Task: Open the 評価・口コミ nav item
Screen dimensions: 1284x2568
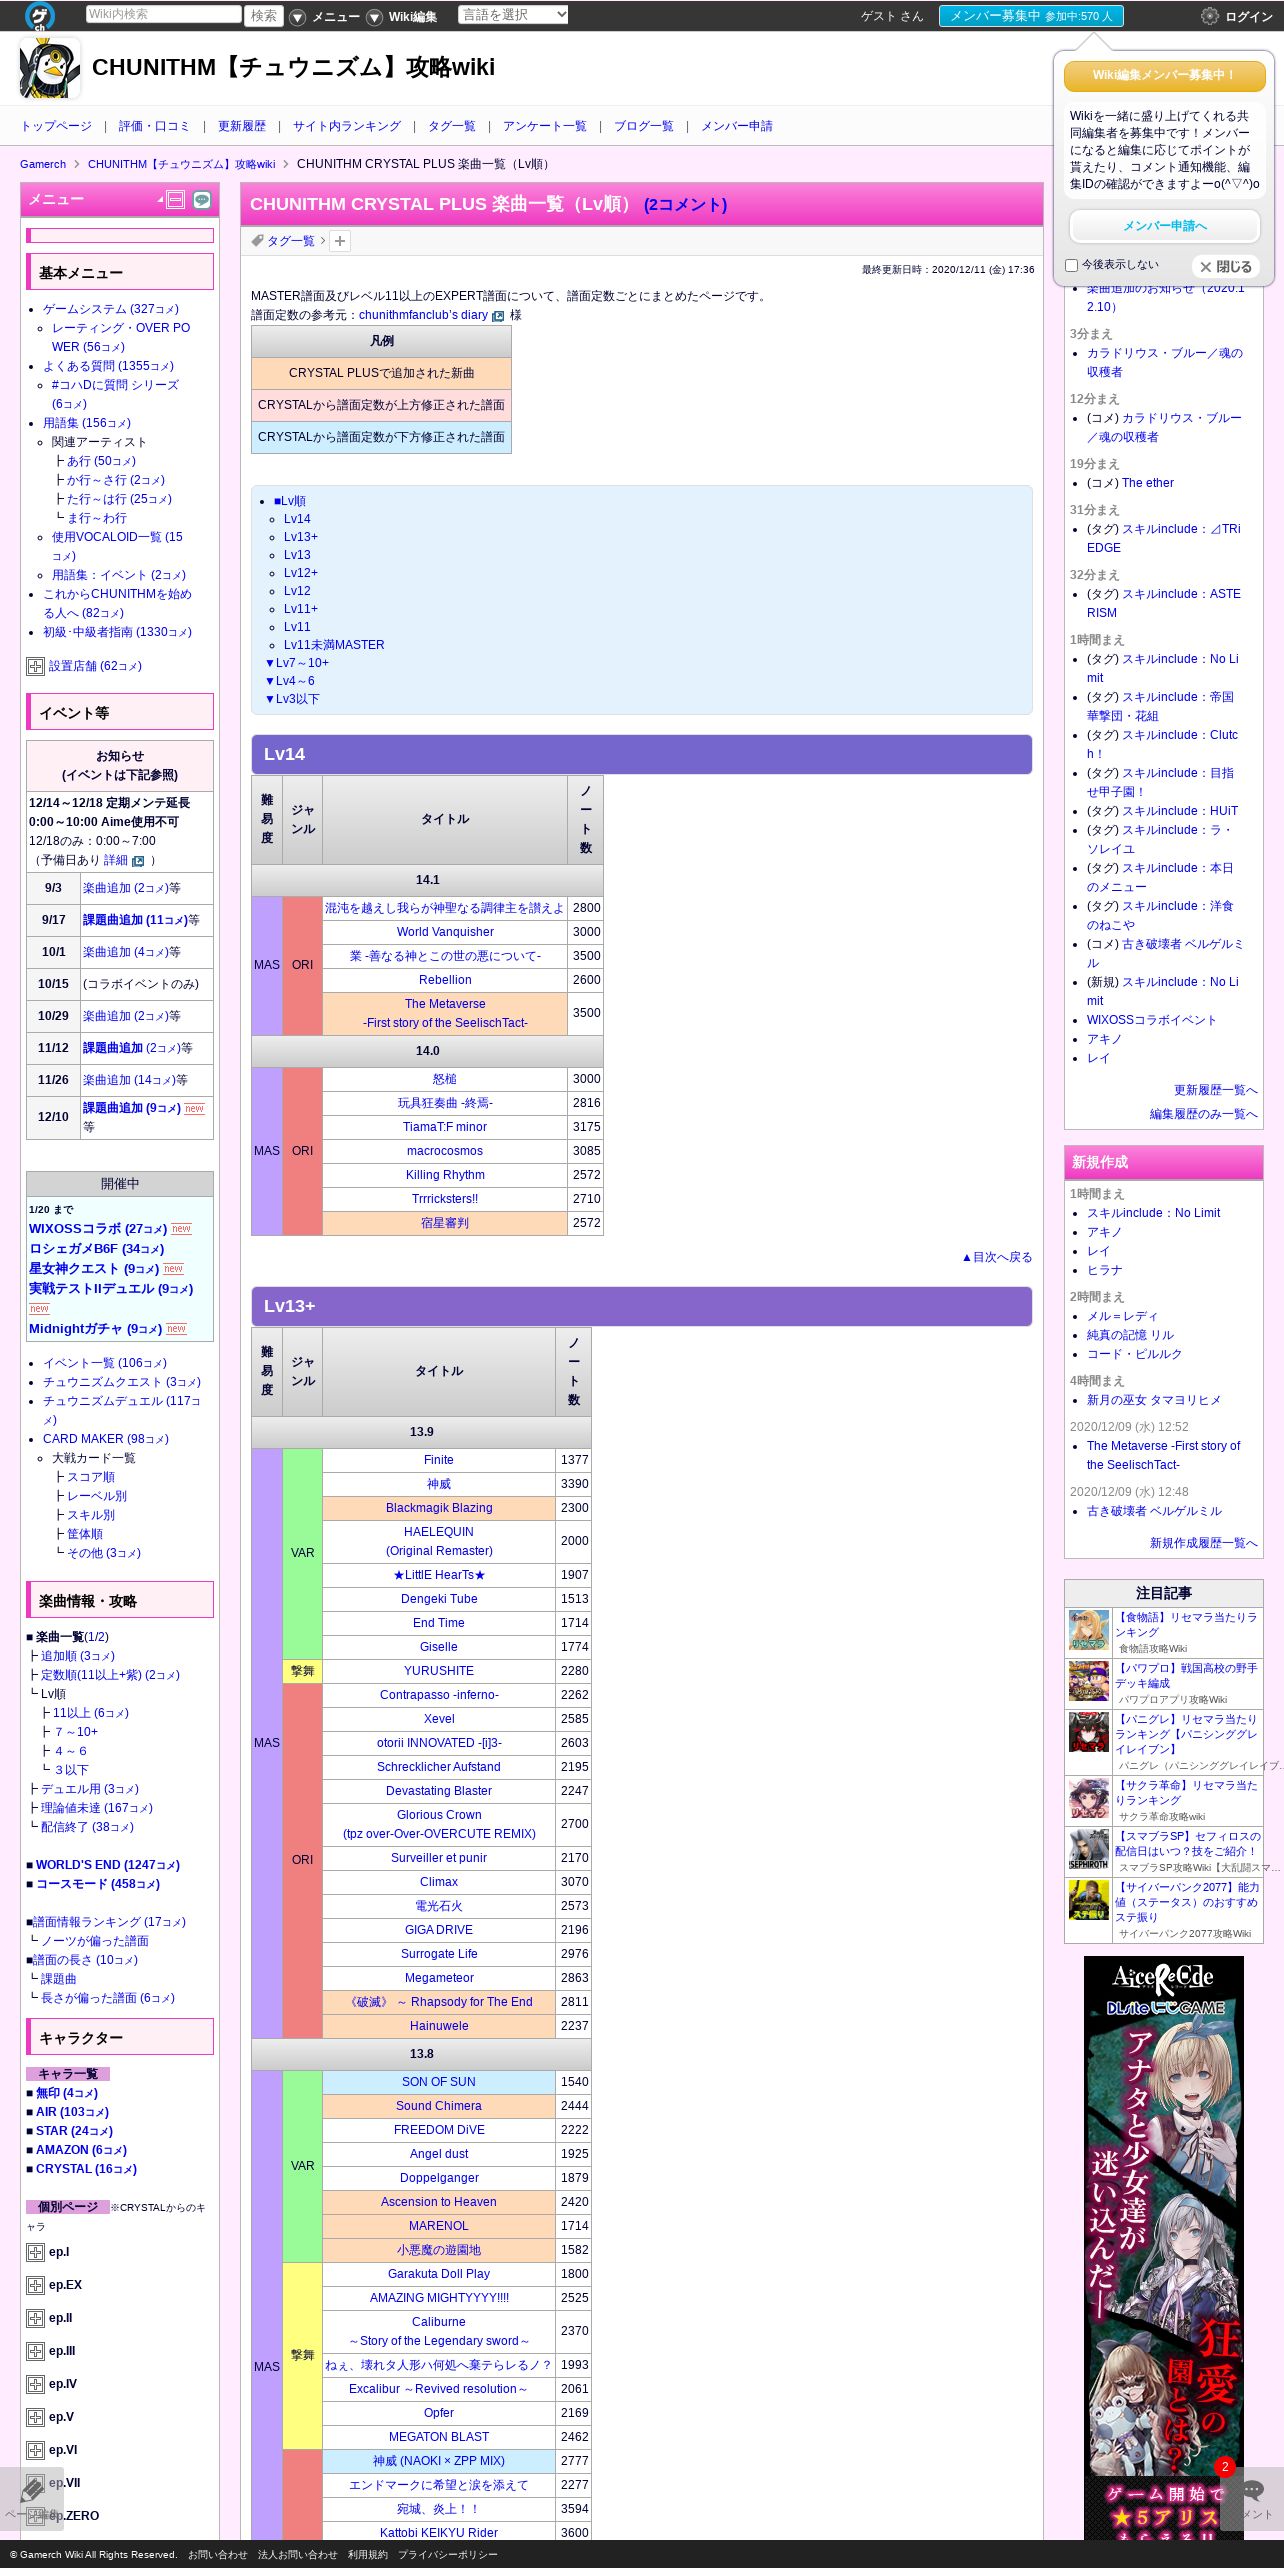Action: (154, 126)
